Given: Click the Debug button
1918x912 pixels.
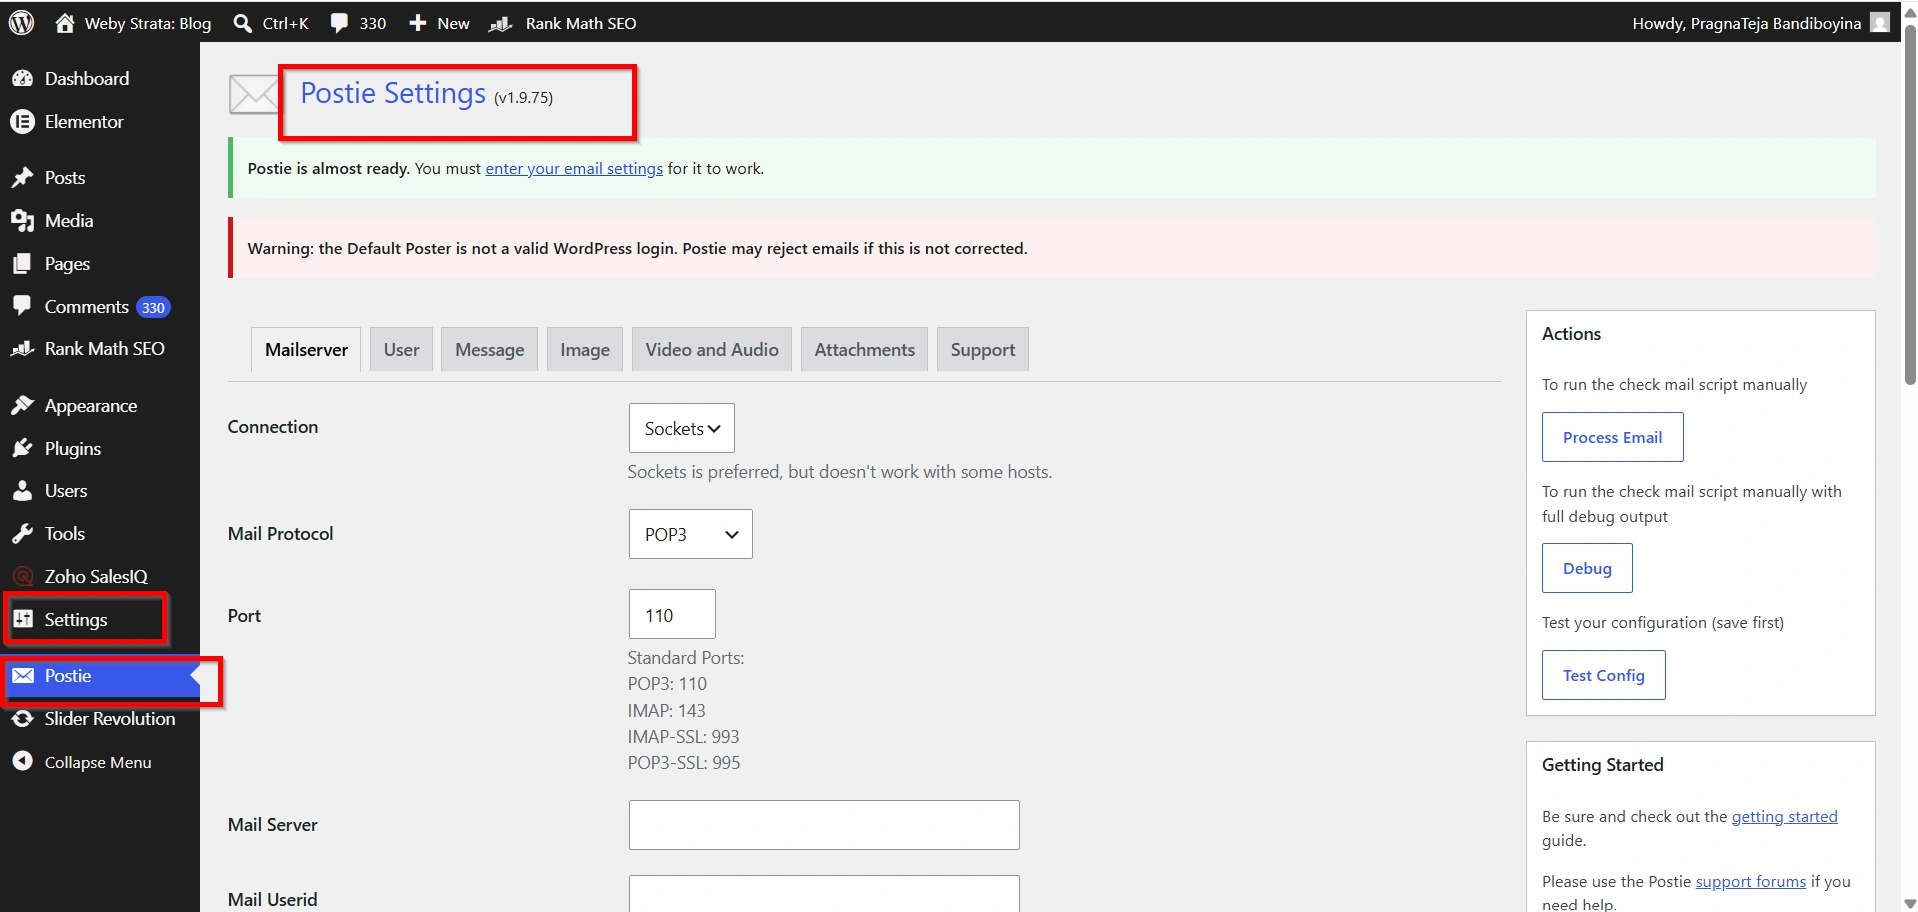Looking at the screenshot, I should point(1587,568).
